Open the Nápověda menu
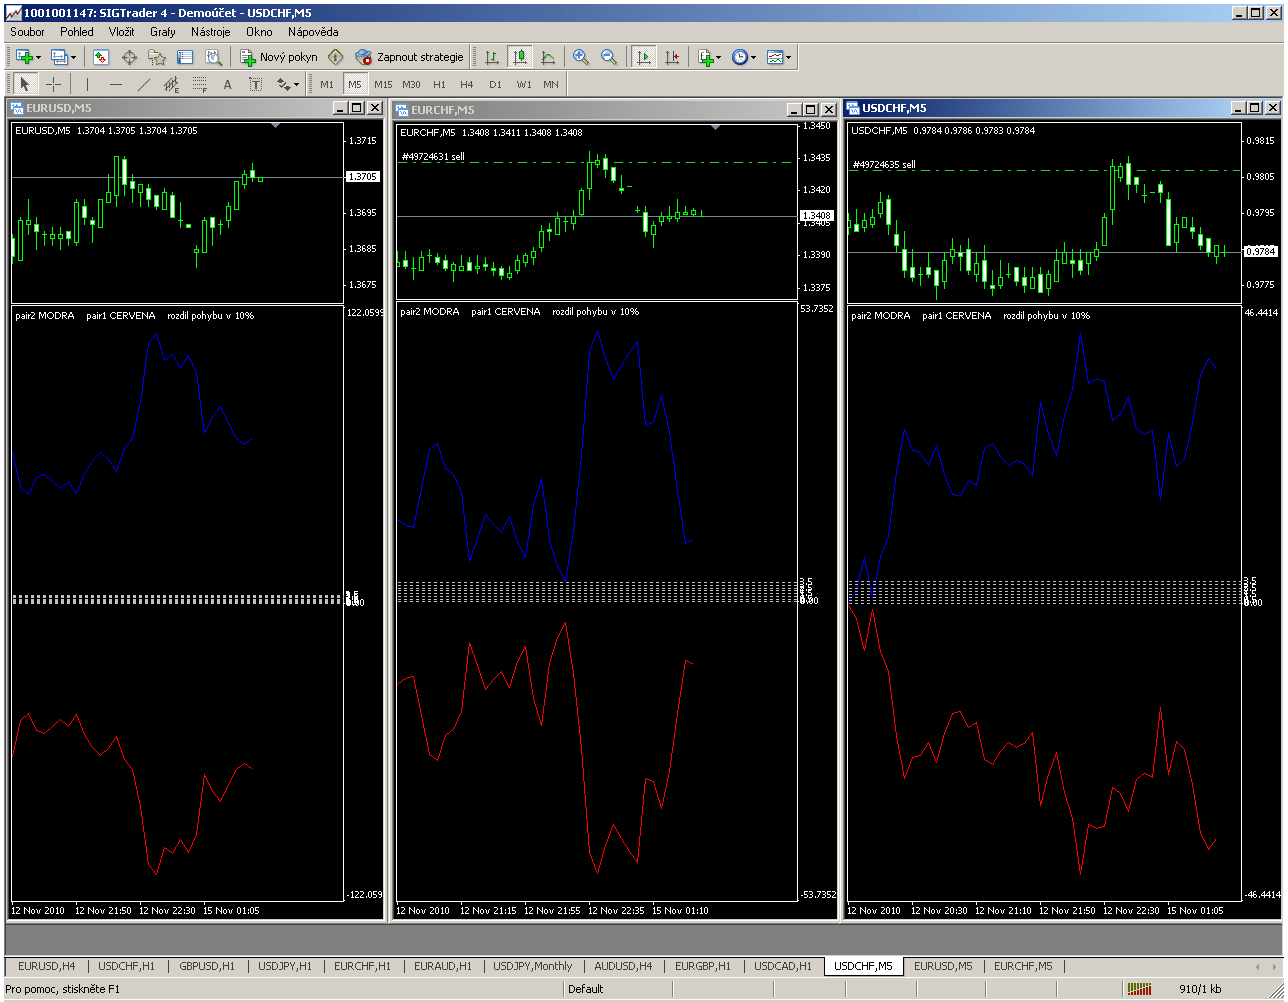The image size is (1288, 1002). point(313,31)
